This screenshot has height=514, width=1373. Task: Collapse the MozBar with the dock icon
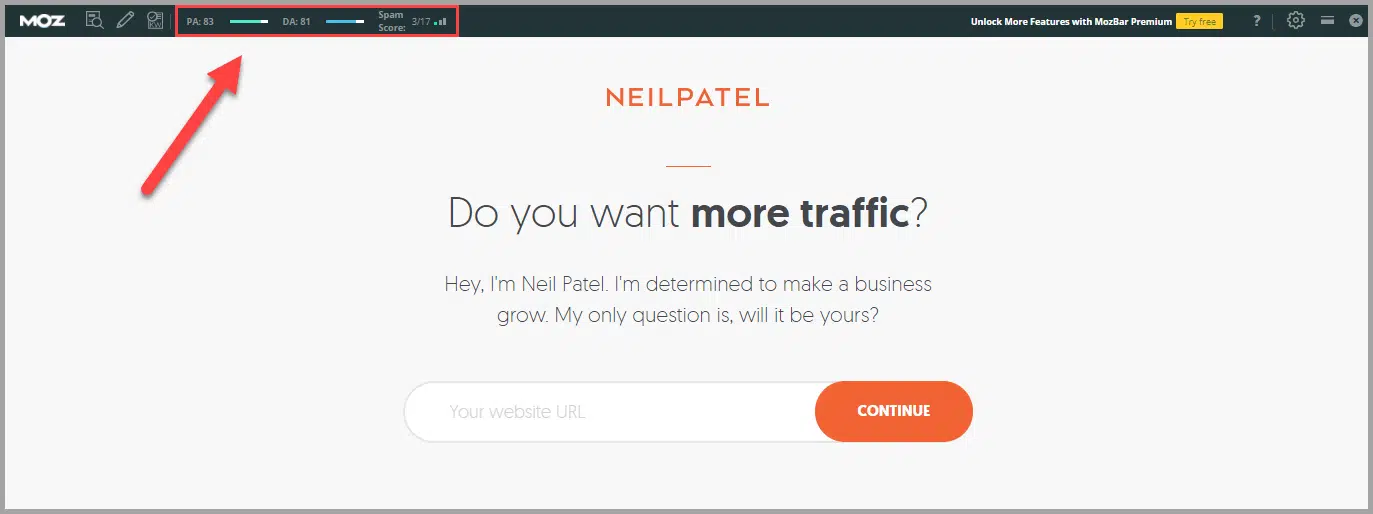click(x=1327, y=20)
